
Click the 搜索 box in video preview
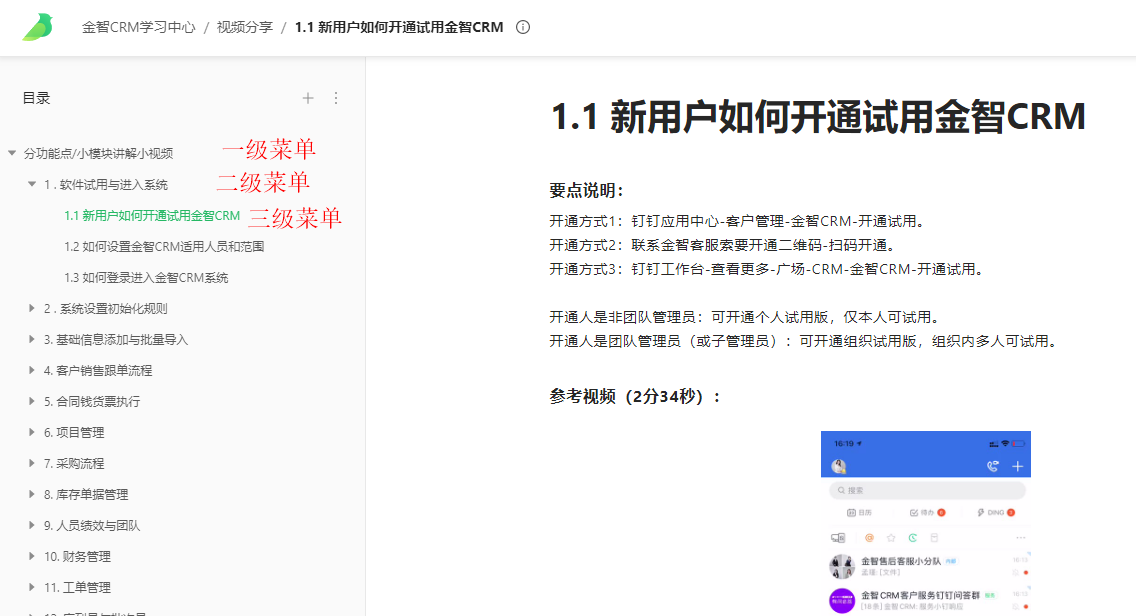coord(927,491)
